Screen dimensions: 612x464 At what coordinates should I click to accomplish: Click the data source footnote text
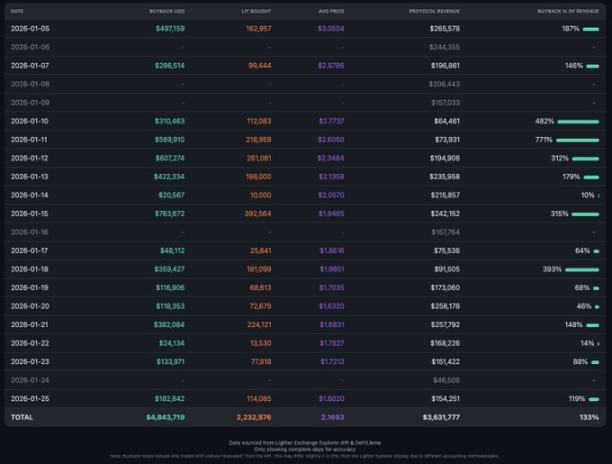pyautogui.click(x=306, y=441)
